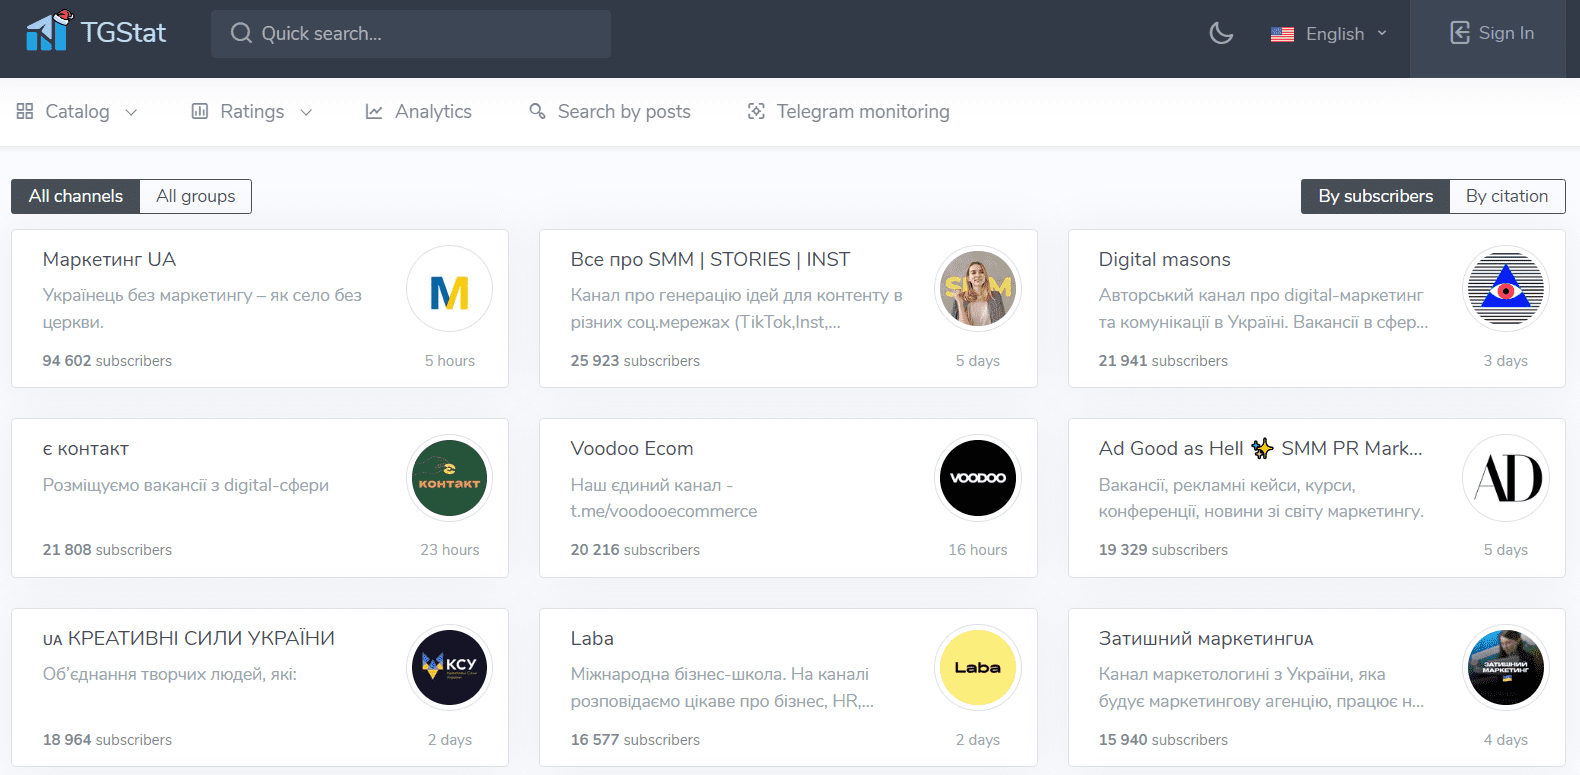This screenshot has height=775, width=1580.
Task: Open the Analytics page
Action: click(x=418, y=112)
